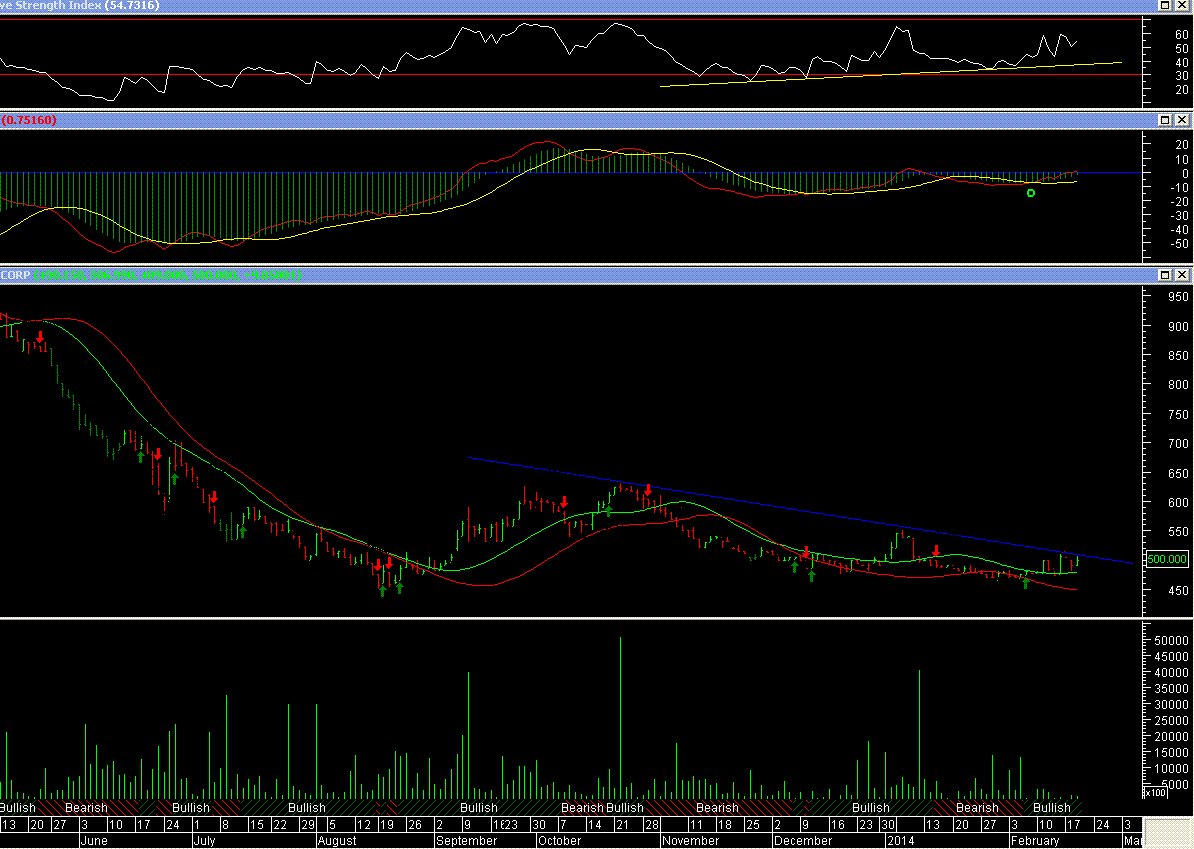Click the green buy arrow in early February

click(1025, 583)
